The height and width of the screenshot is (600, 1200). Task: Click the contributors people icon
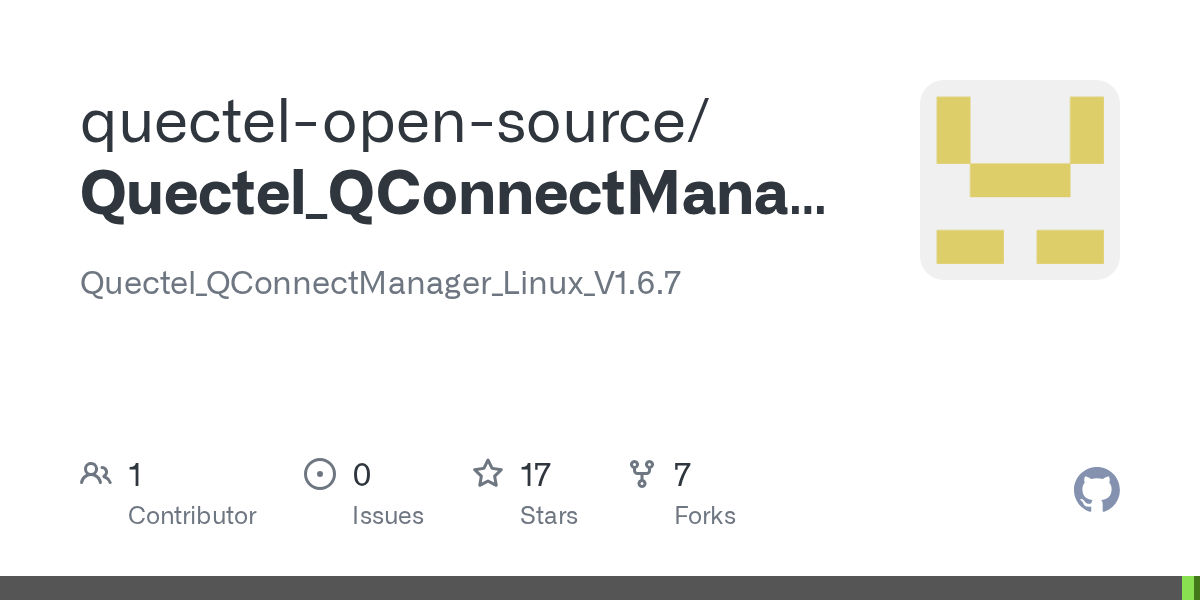[96, 474]
